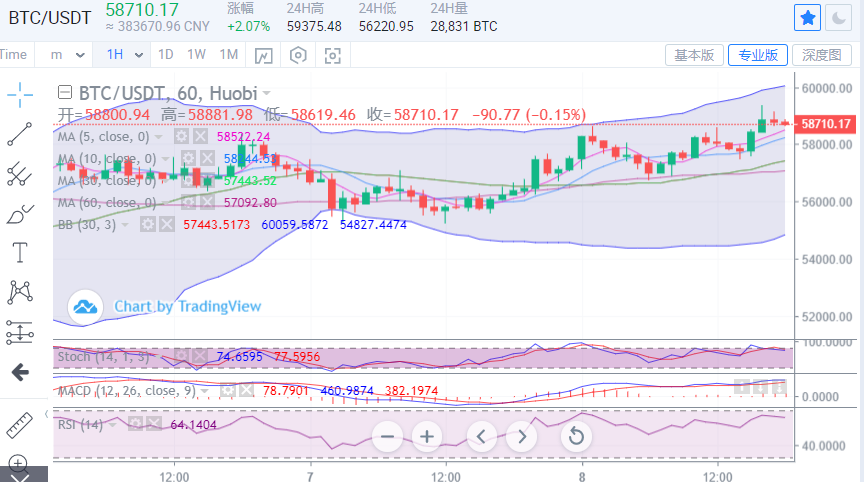
Task: Select the ruler measure tool
Action: coord(20,425)
